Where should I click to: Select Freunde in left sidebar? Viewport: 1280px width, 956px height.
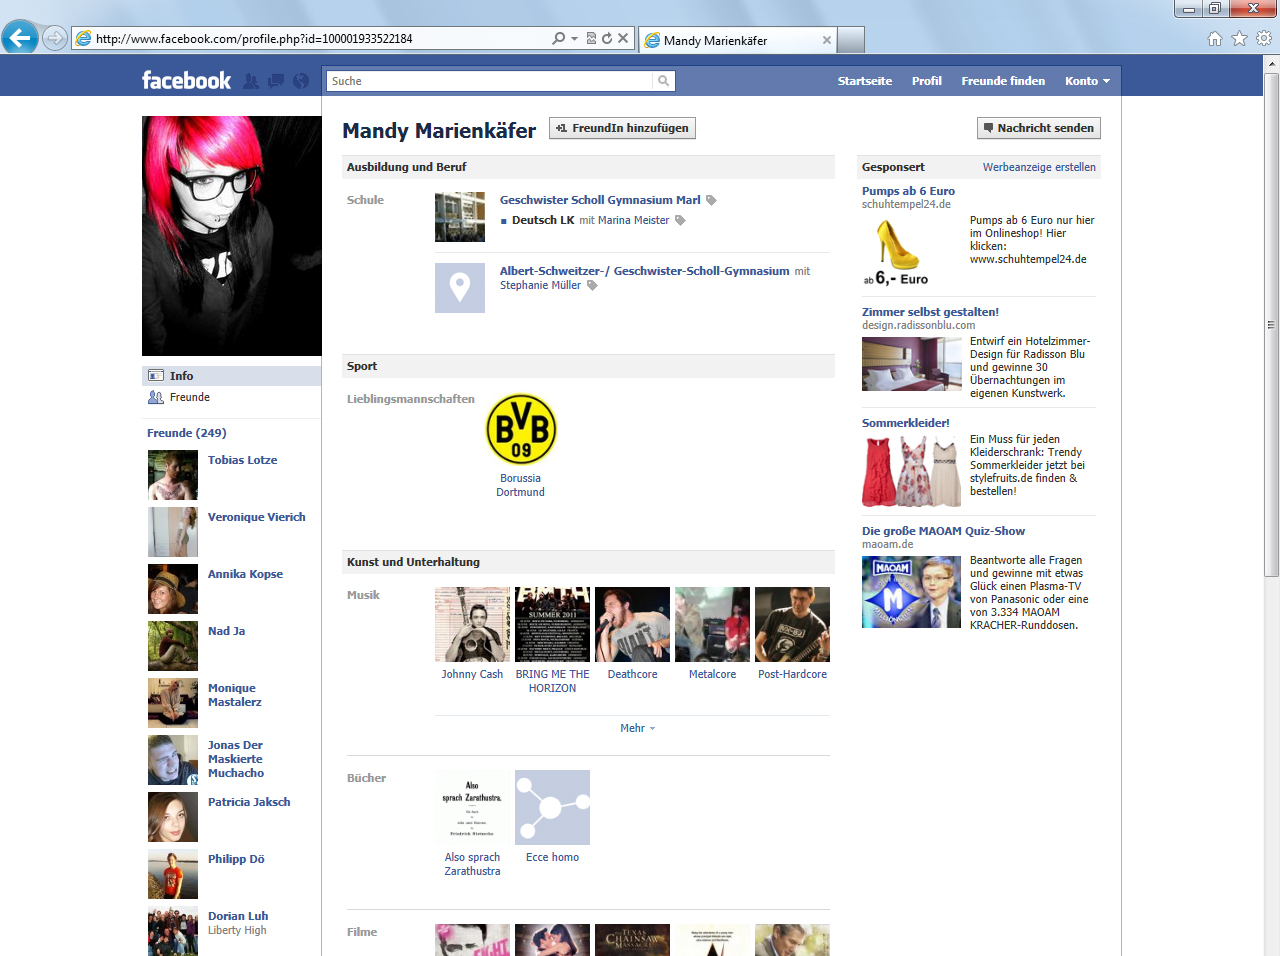[189, 397]
